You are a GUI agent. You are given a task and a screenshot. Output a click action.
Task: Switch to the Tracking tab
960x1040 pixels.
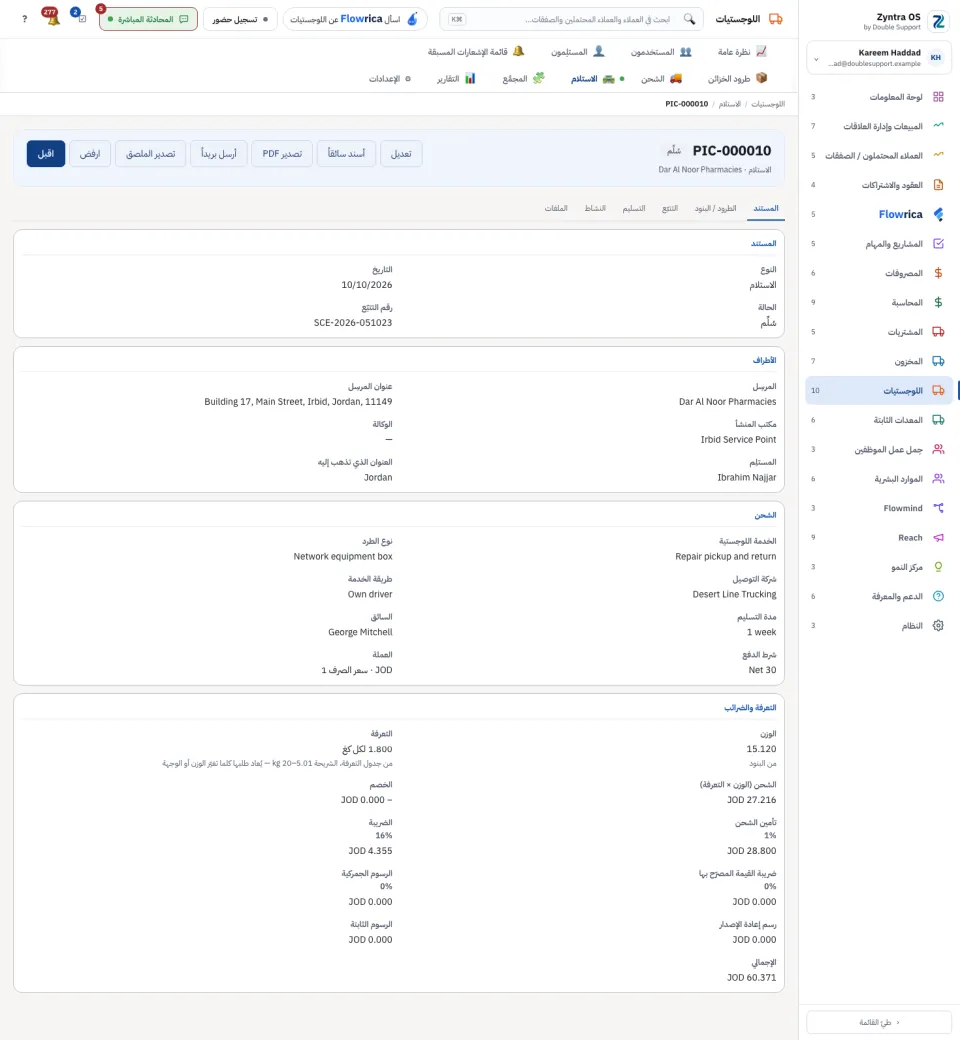point(670,208)
